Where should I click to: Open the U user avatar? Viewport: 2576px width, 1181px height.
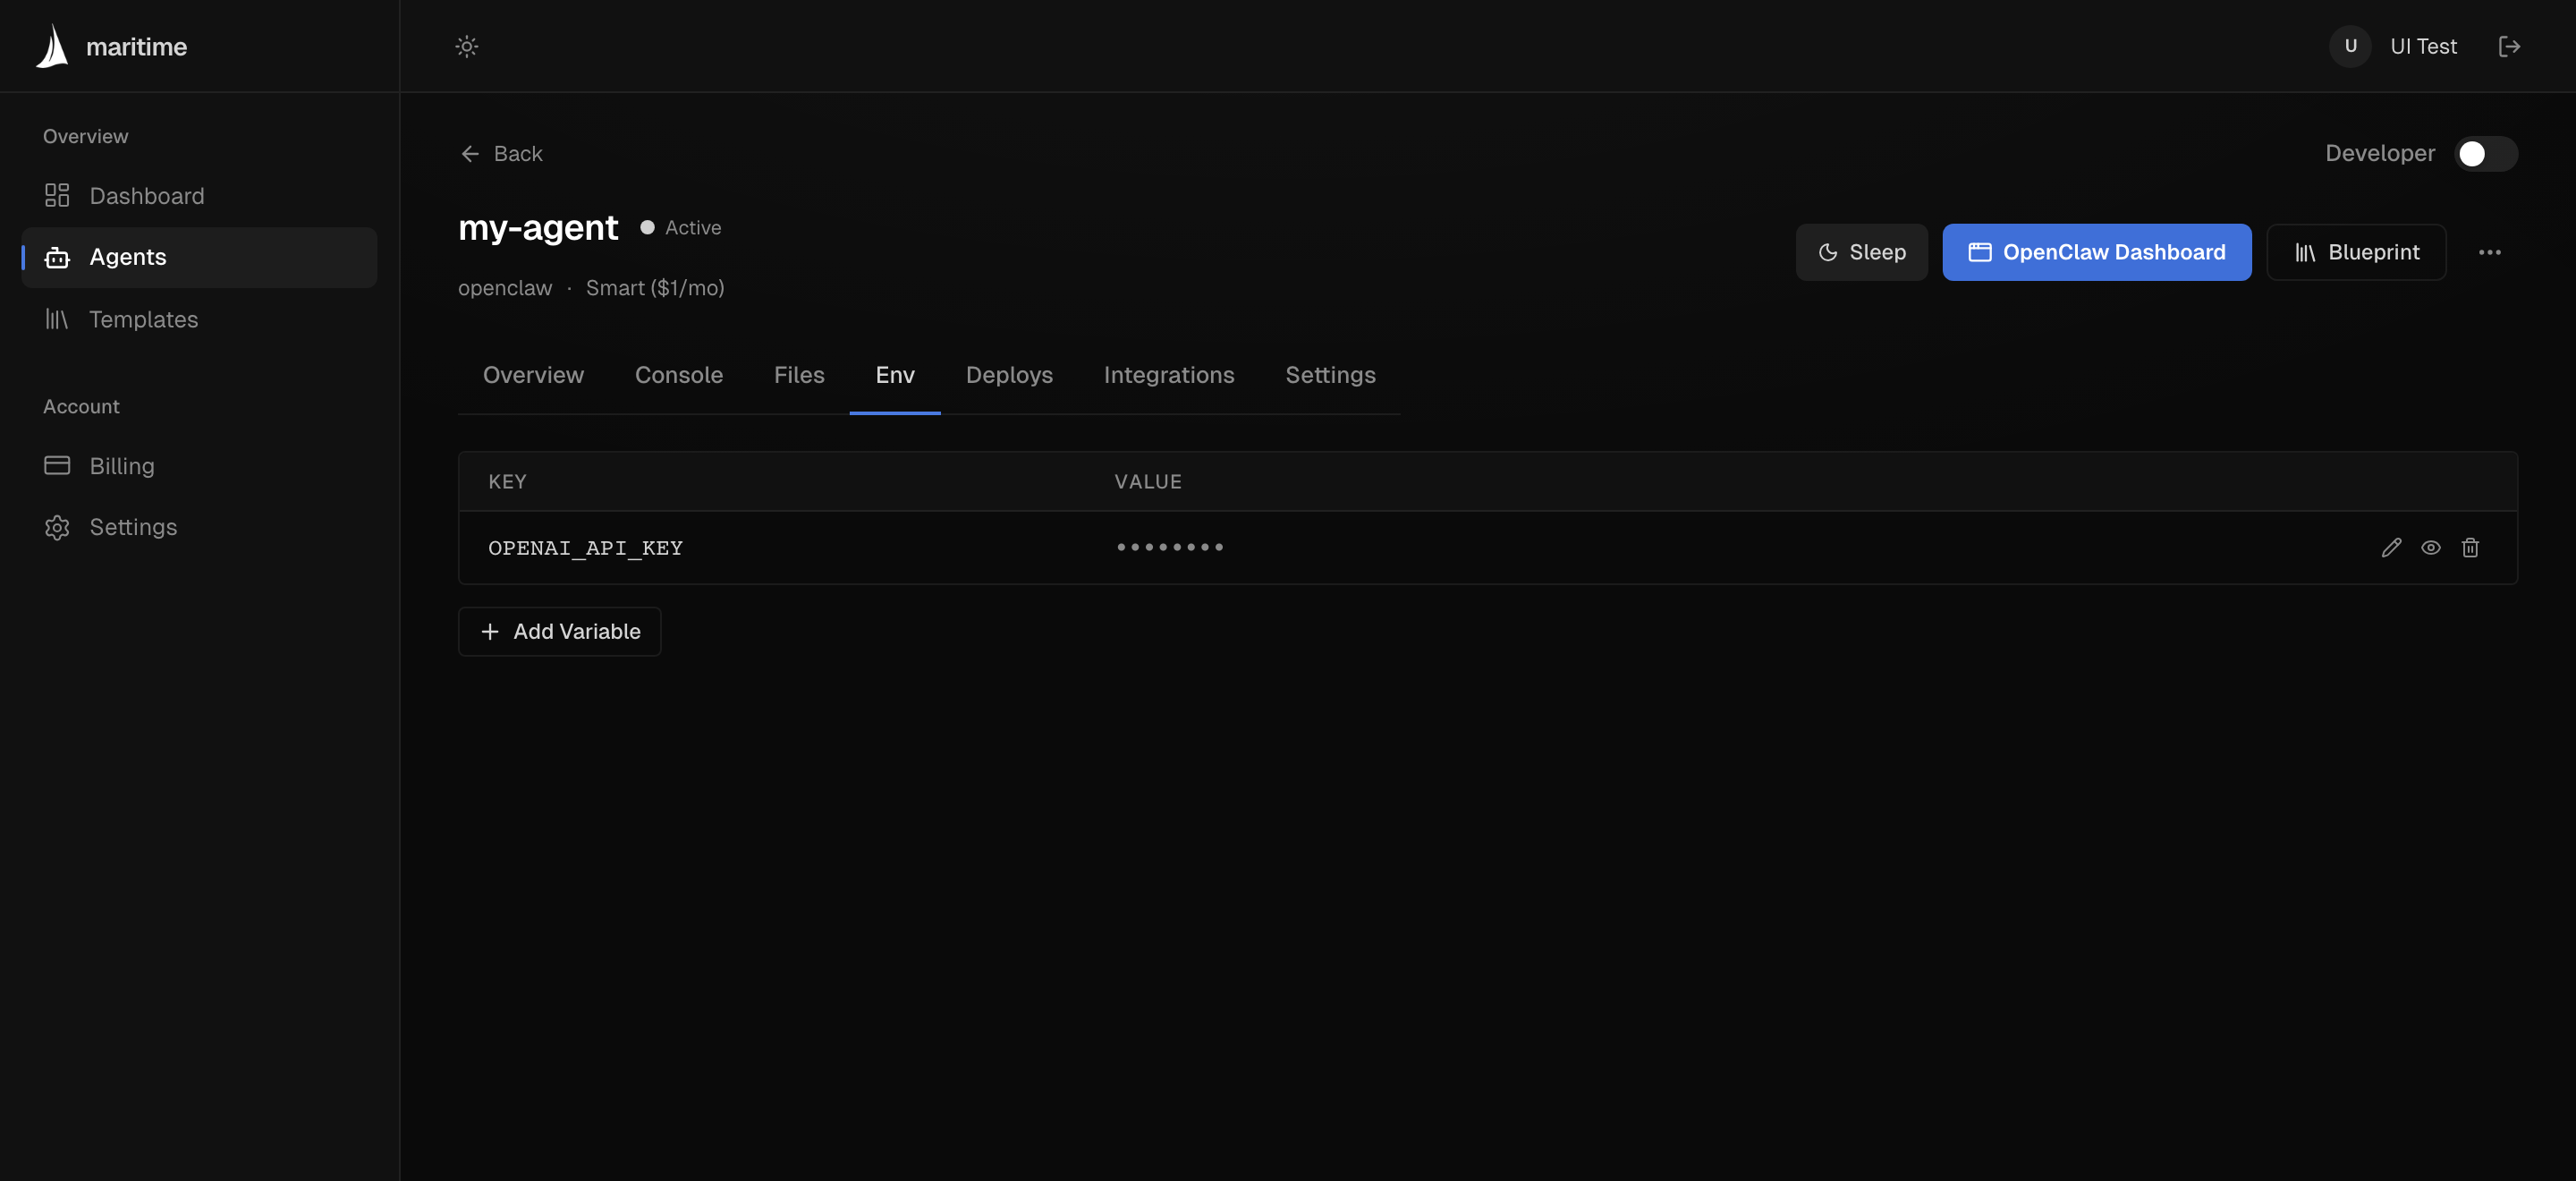click(x=2350, y=46)
